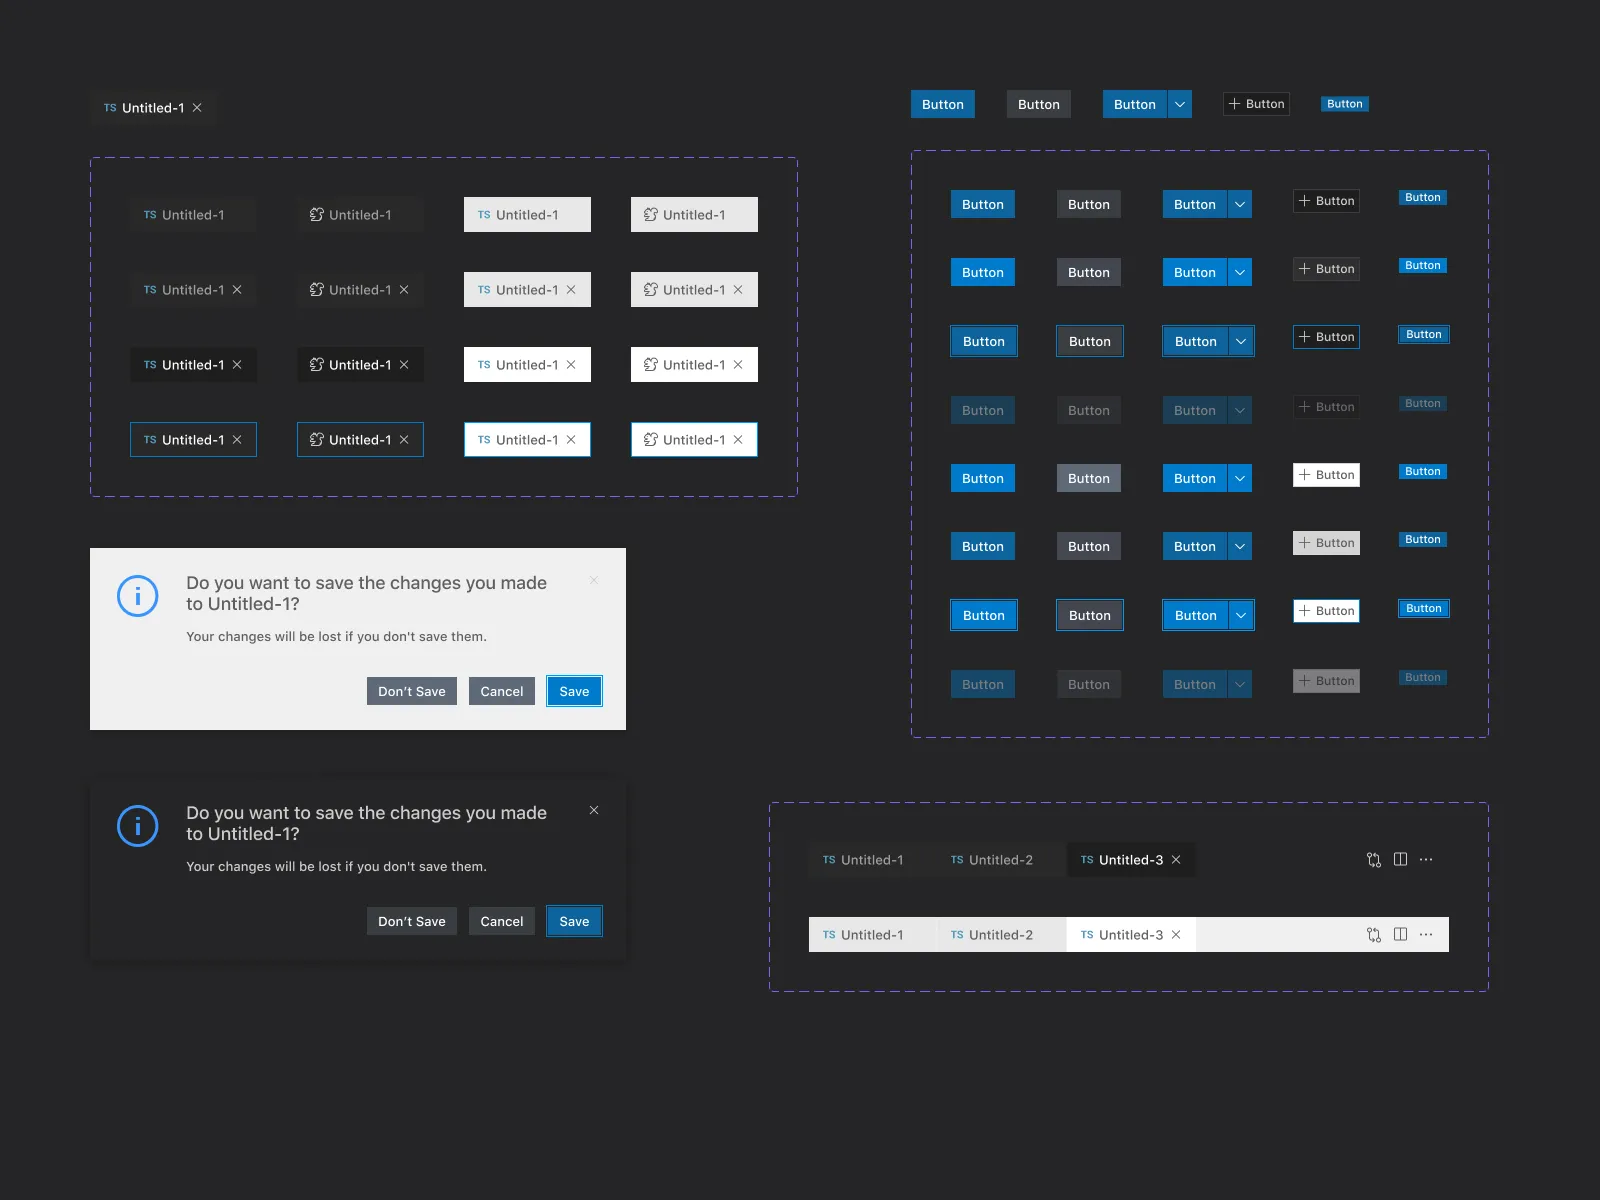Click the info icon in the light save dialog

click(x=138, y=596)
